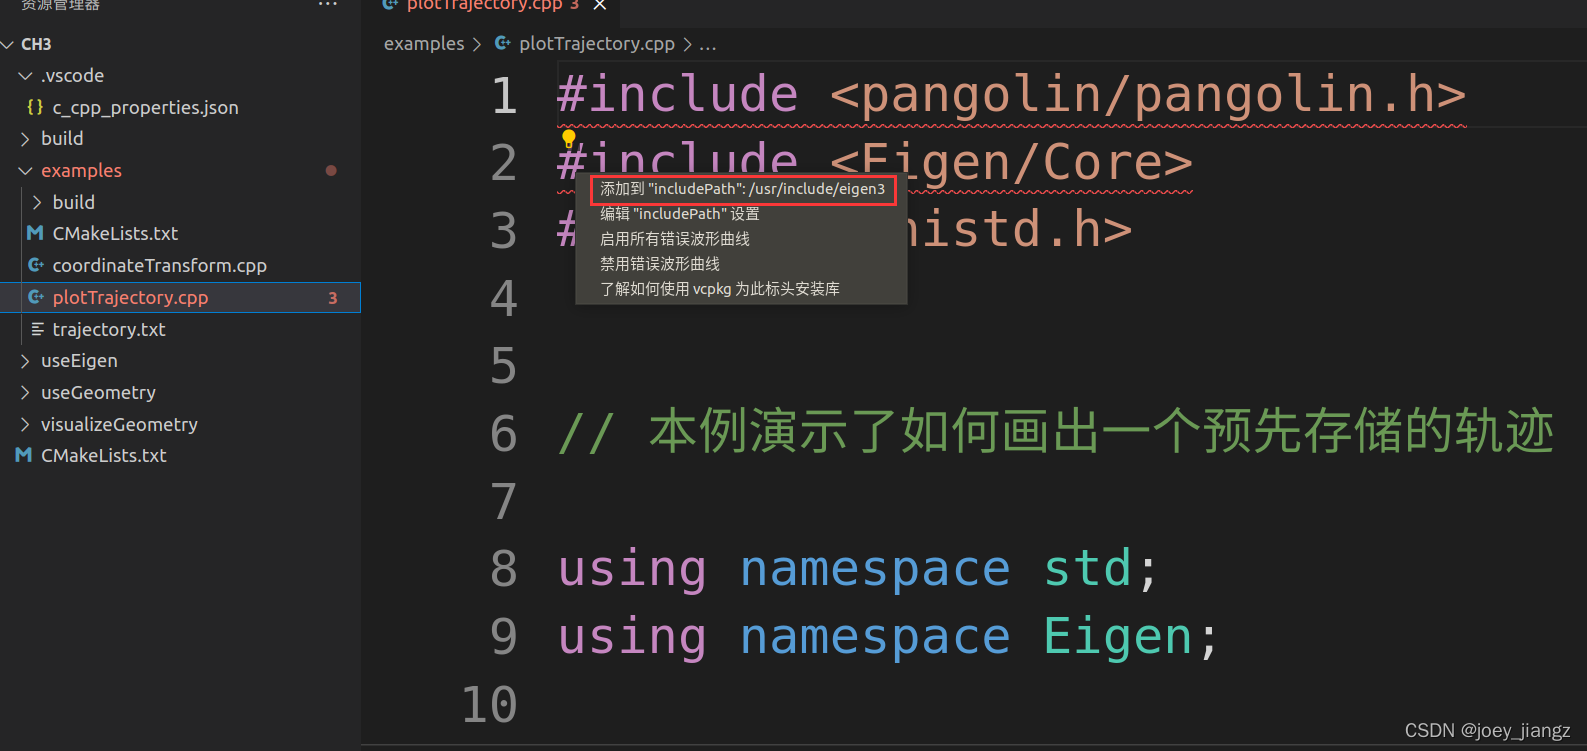Open CMakeLists.txt under examples
The image size is (1587, 751).
click(115, 233)
